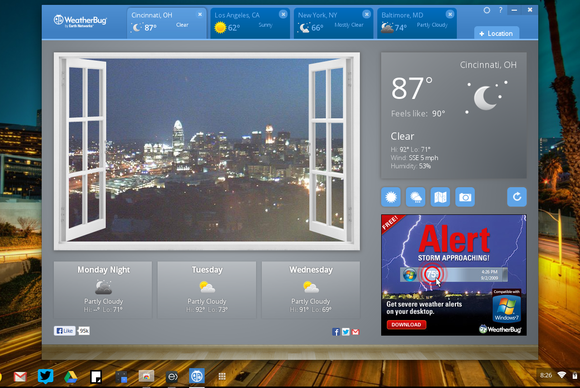
Task: Open the Tuesday forecast card
Action: (207, 290)
